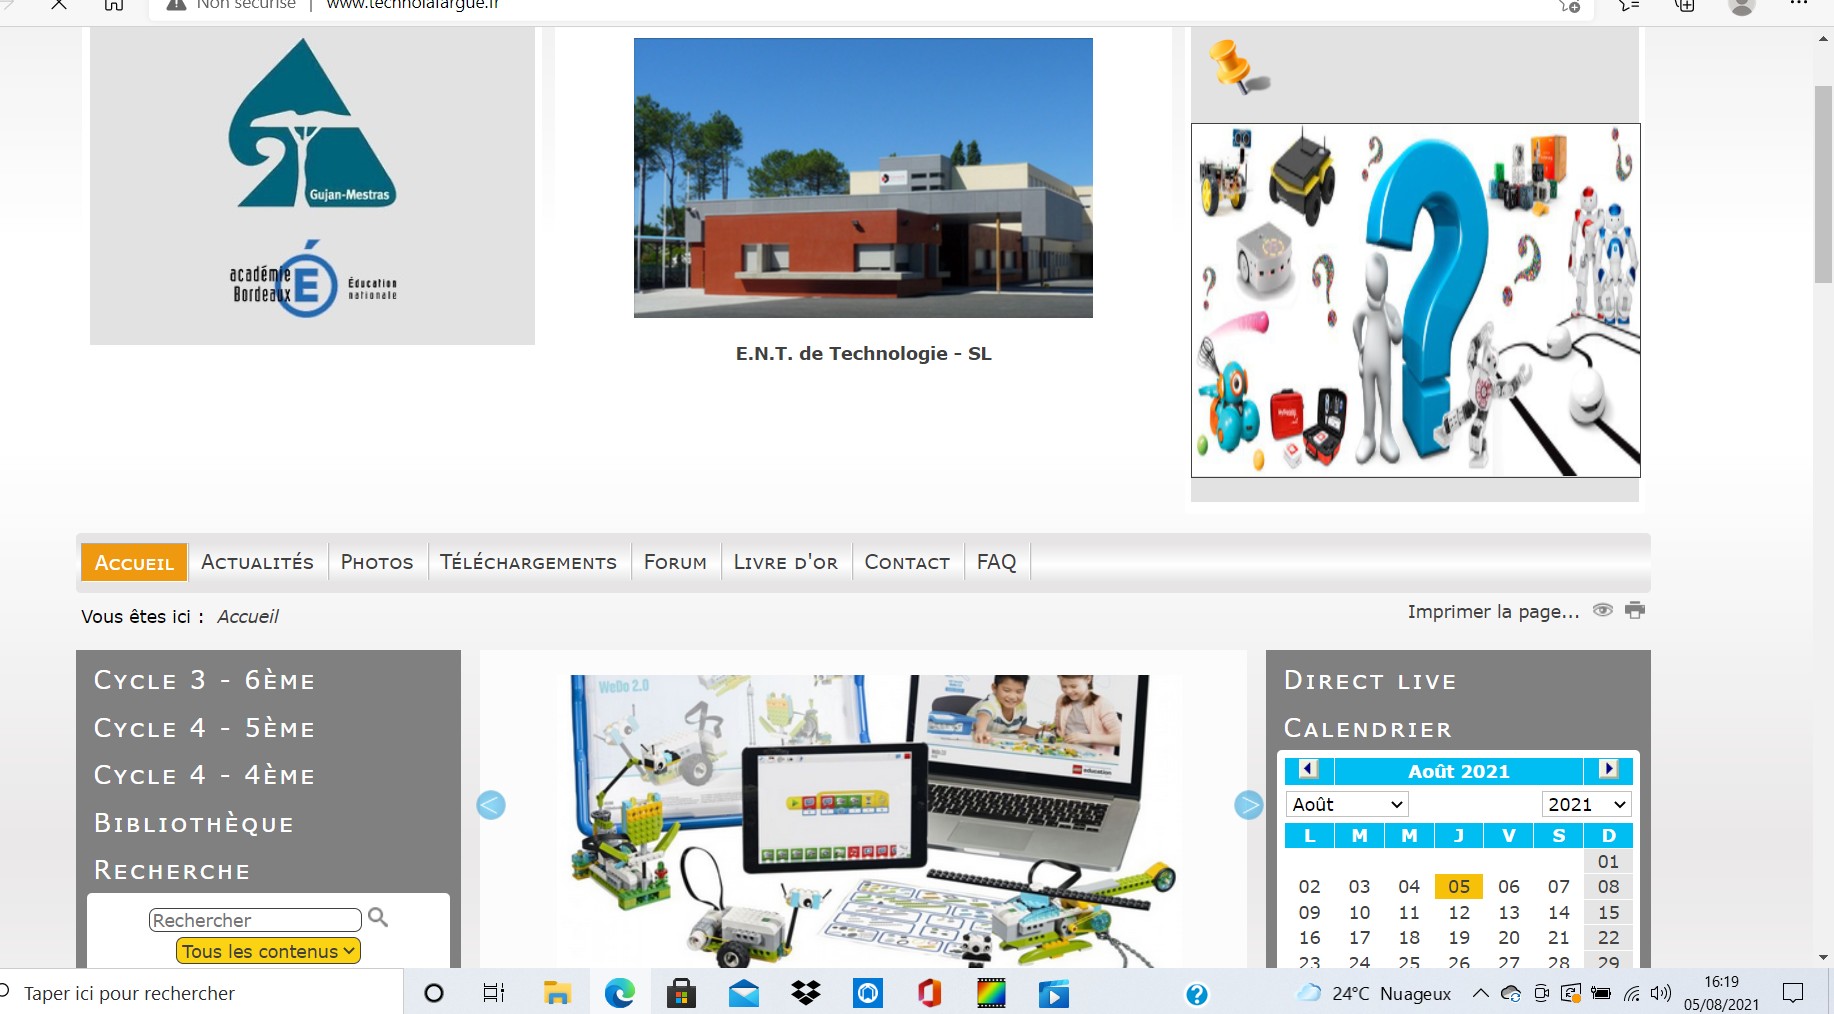This screenshot has height=1014, width=1834.
Task: Open the Livre d'or page
Action: tap(786, 562)
